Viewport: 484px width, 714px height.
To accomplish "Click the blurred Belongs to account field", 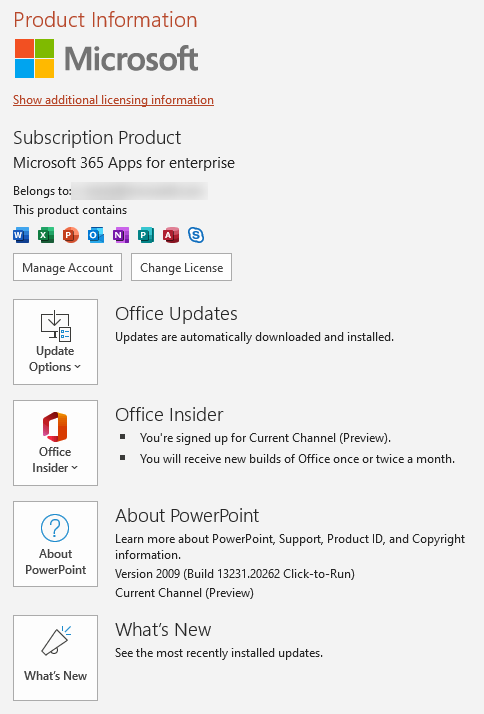I will coord(140,191).
